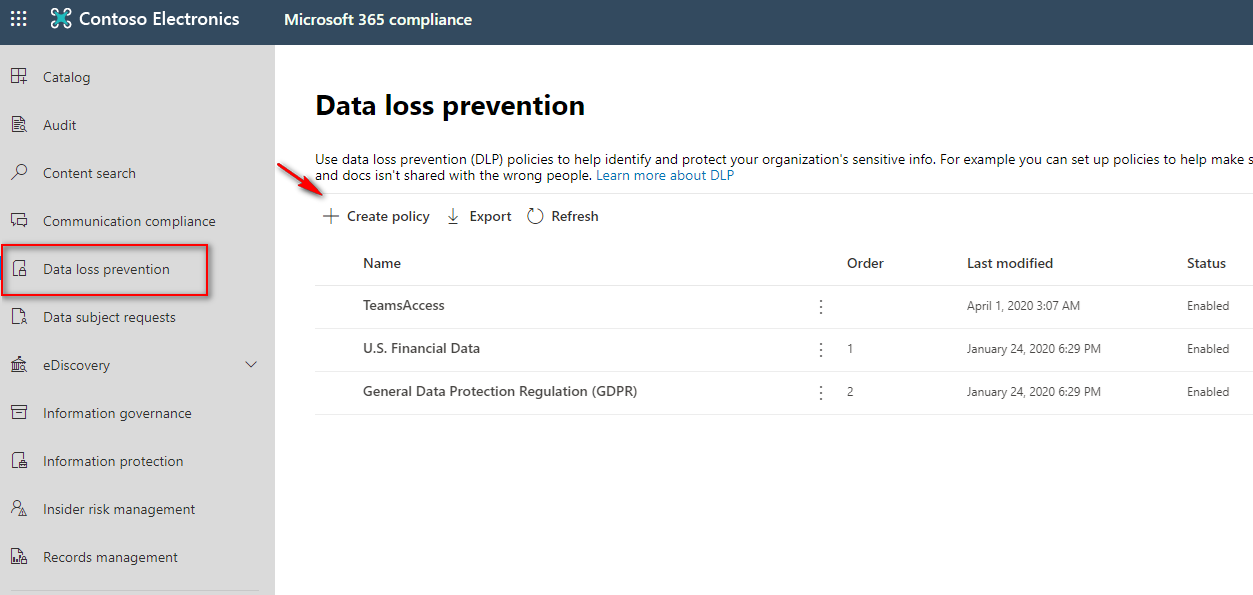This screenshot has width=1253, height=595.
Task: Click the Data loss prevention icon
Action: tap(19, 269)
